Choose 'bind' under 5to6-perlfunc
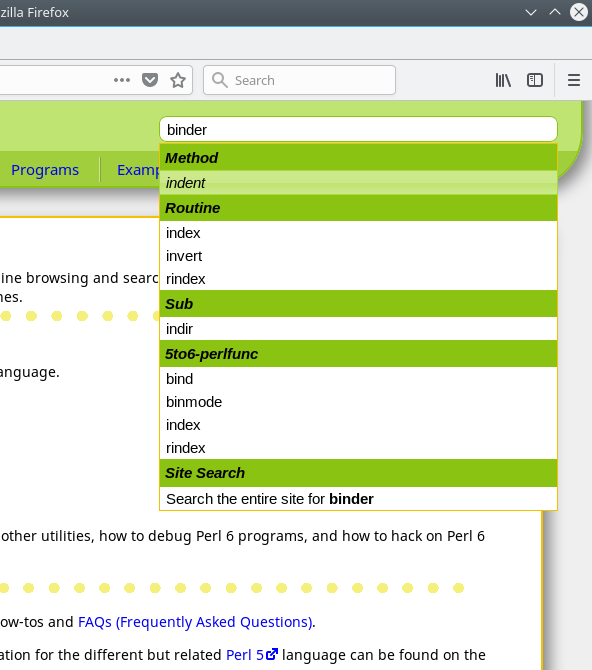 (358, 379)
